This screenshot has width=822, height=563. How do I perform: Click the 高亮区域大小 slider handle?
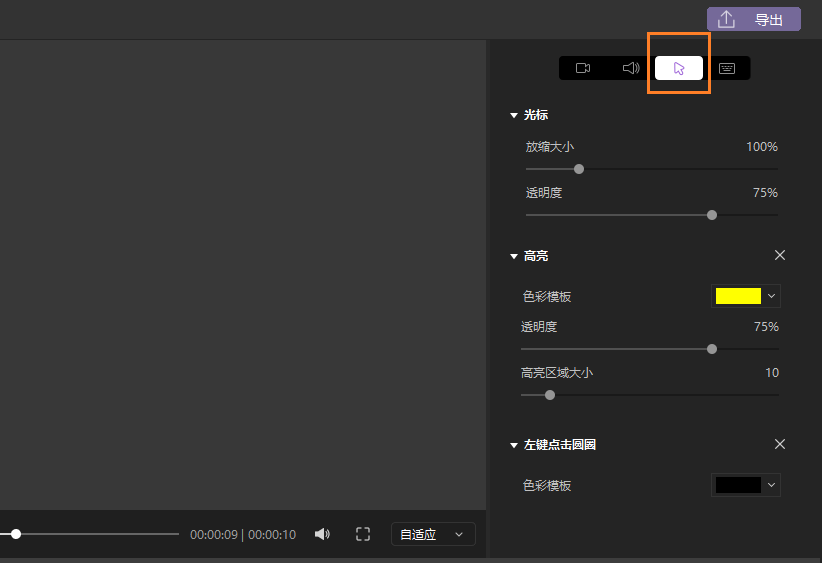pyautogui.click(x=550, y=395)
